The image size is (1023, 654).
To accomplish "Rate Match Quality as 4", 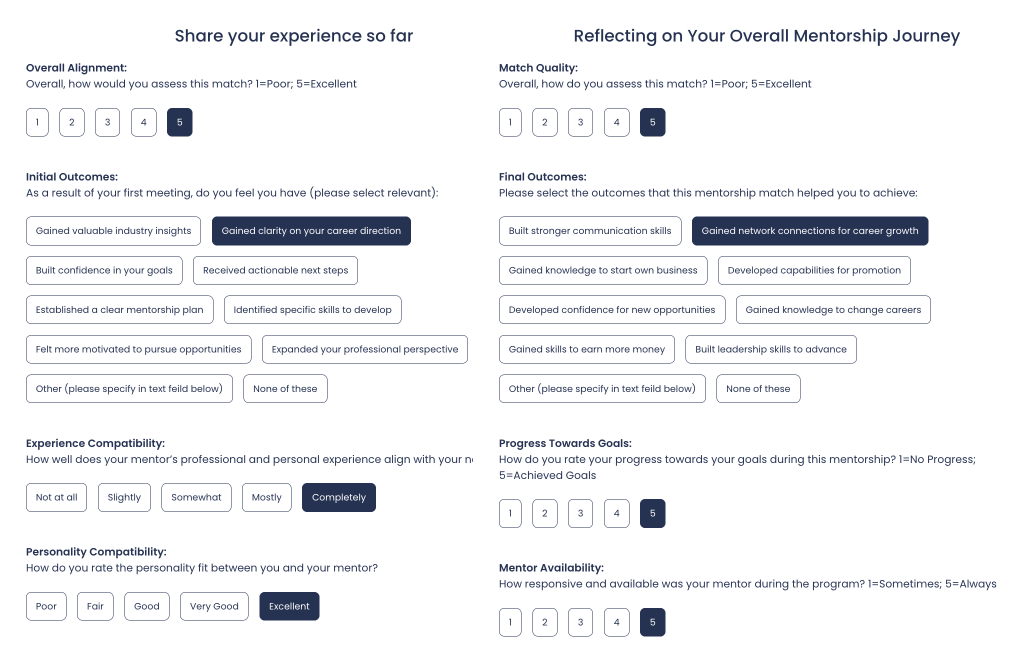I will 616,123.
